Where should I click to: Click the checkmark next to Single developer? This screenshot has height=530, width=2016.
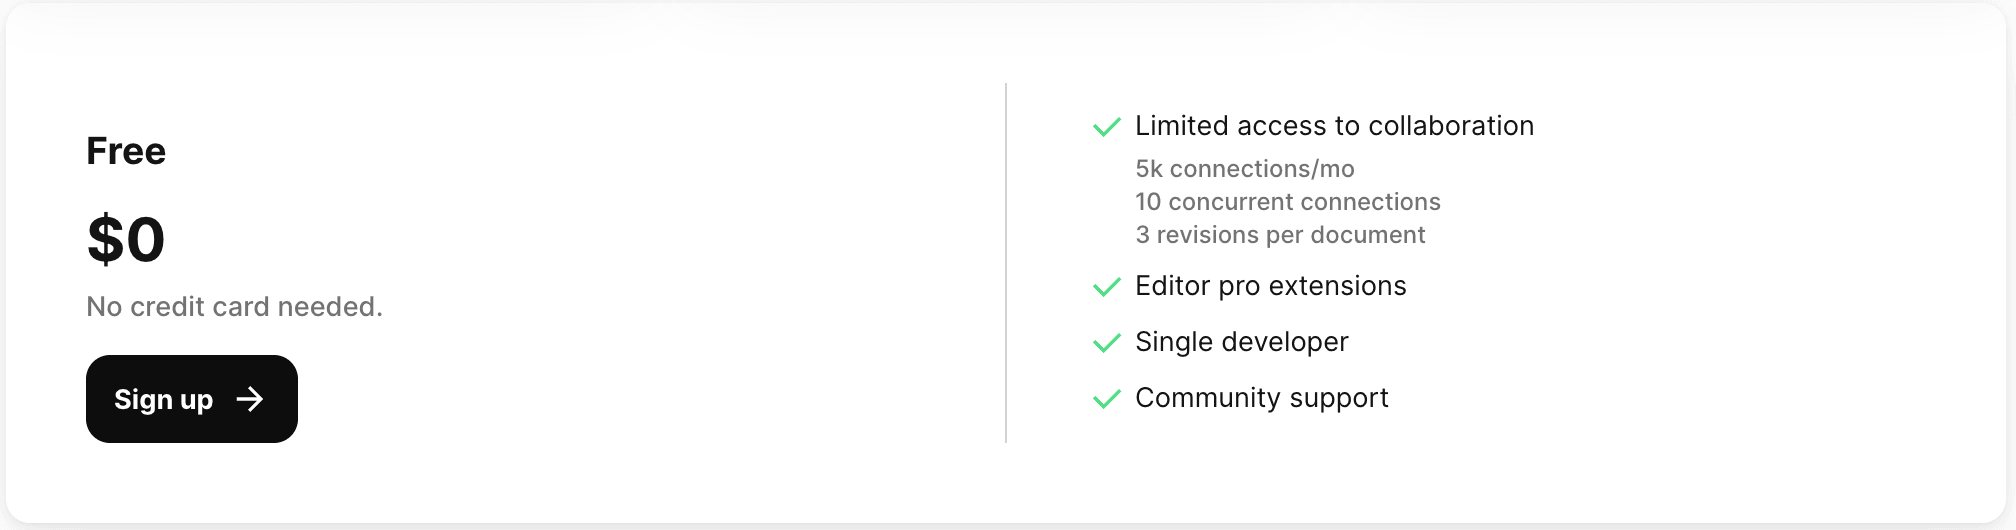tap(1107, 343)
